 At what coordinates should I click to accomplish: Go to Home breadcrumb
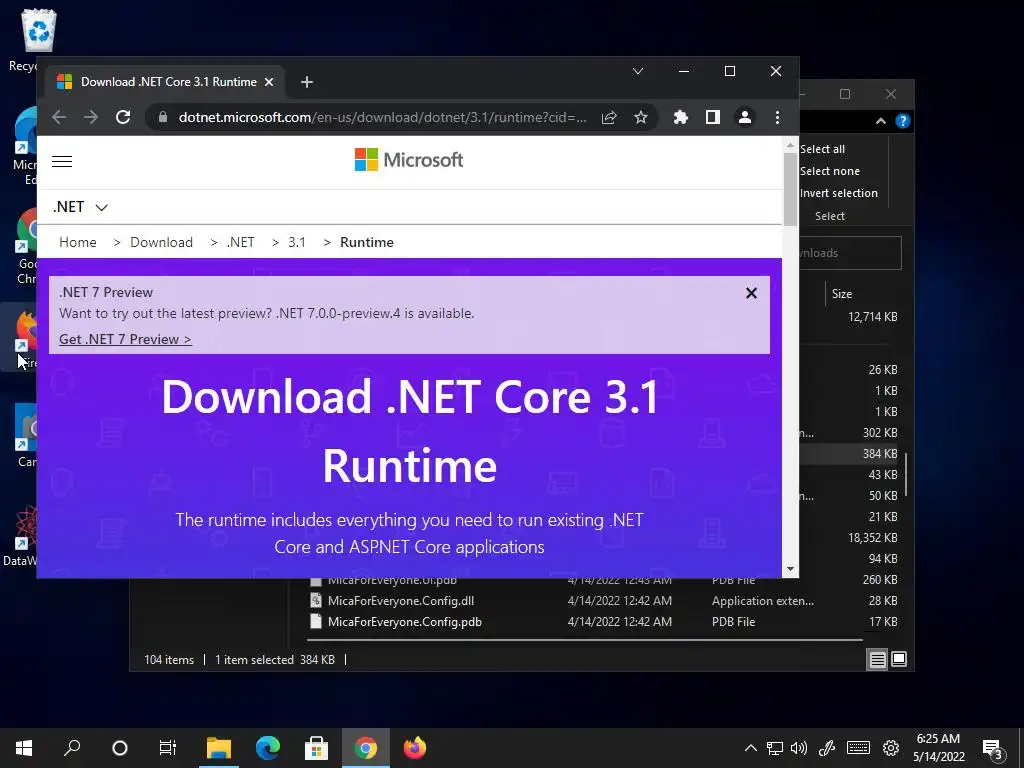(x=78, y=242)
